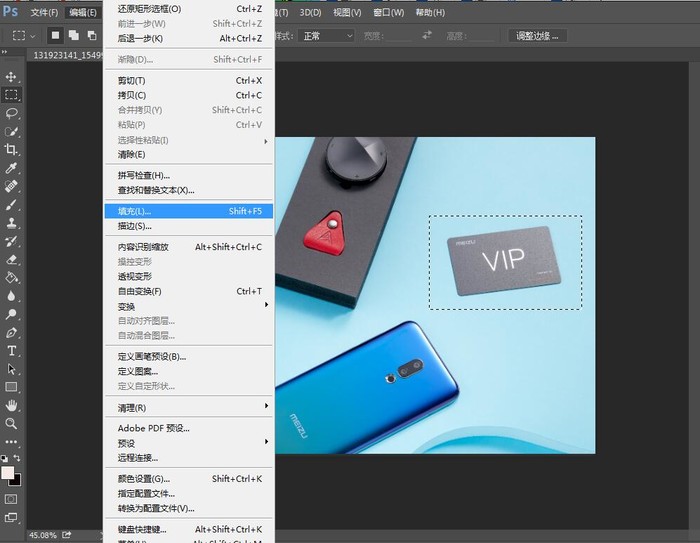Choose 键盘快捷键... menu entry
The width and height of the screenshot is (700, 543).
[x=189, y=530]
